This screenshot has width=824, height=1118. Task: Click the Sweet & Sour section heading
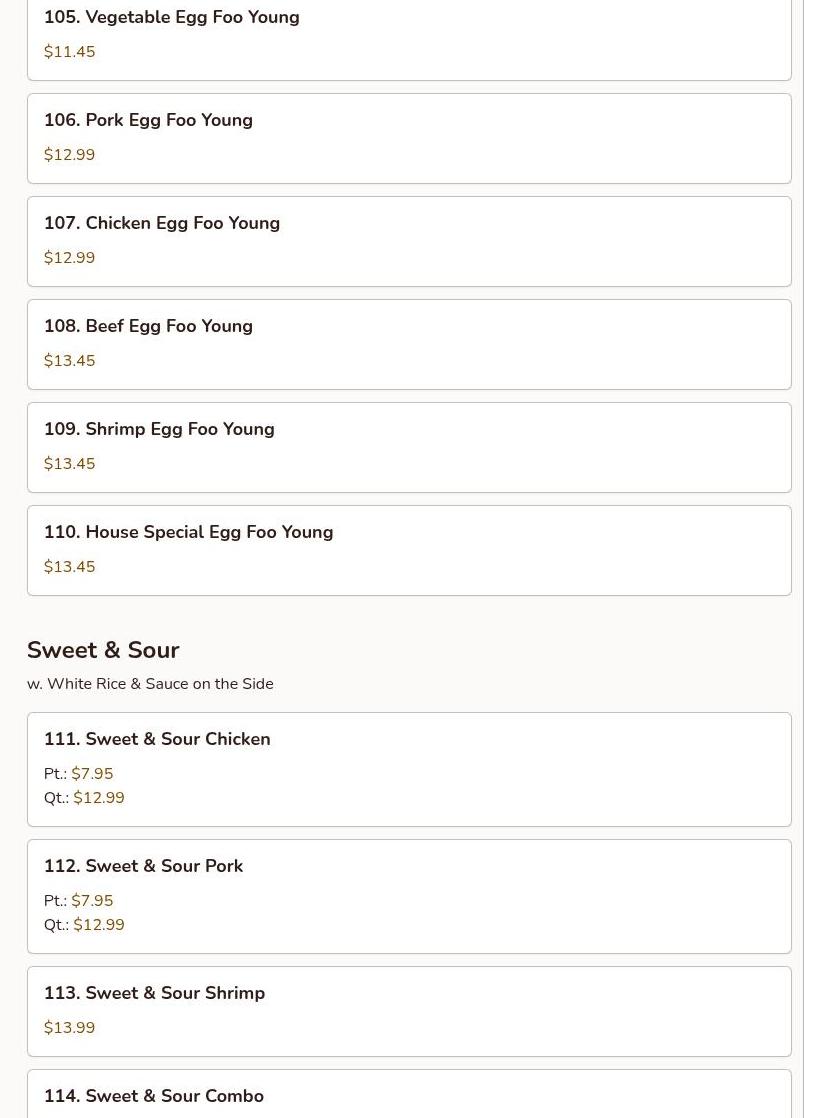[103, 650]
